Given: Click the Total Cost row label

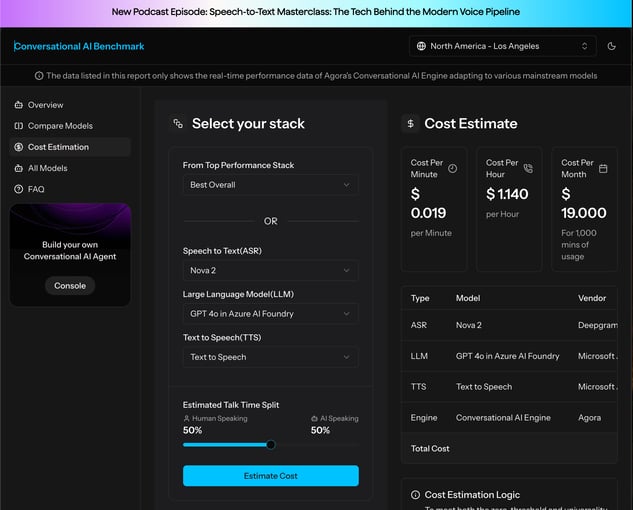Looking at the screenshot, I should point(430,449).
